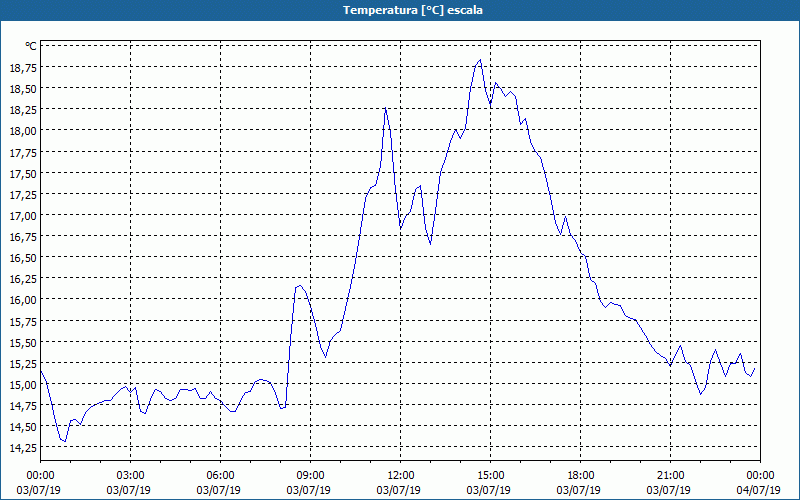
Task: Click the 16,25 y-axis value
Action: click(23, 279)
